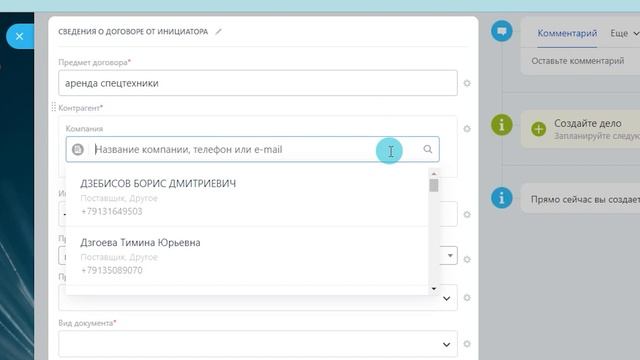The width and height of the screenshot is (640, 360).
Task: Click into Предмет договора input field
Action: tap(258, 83)
